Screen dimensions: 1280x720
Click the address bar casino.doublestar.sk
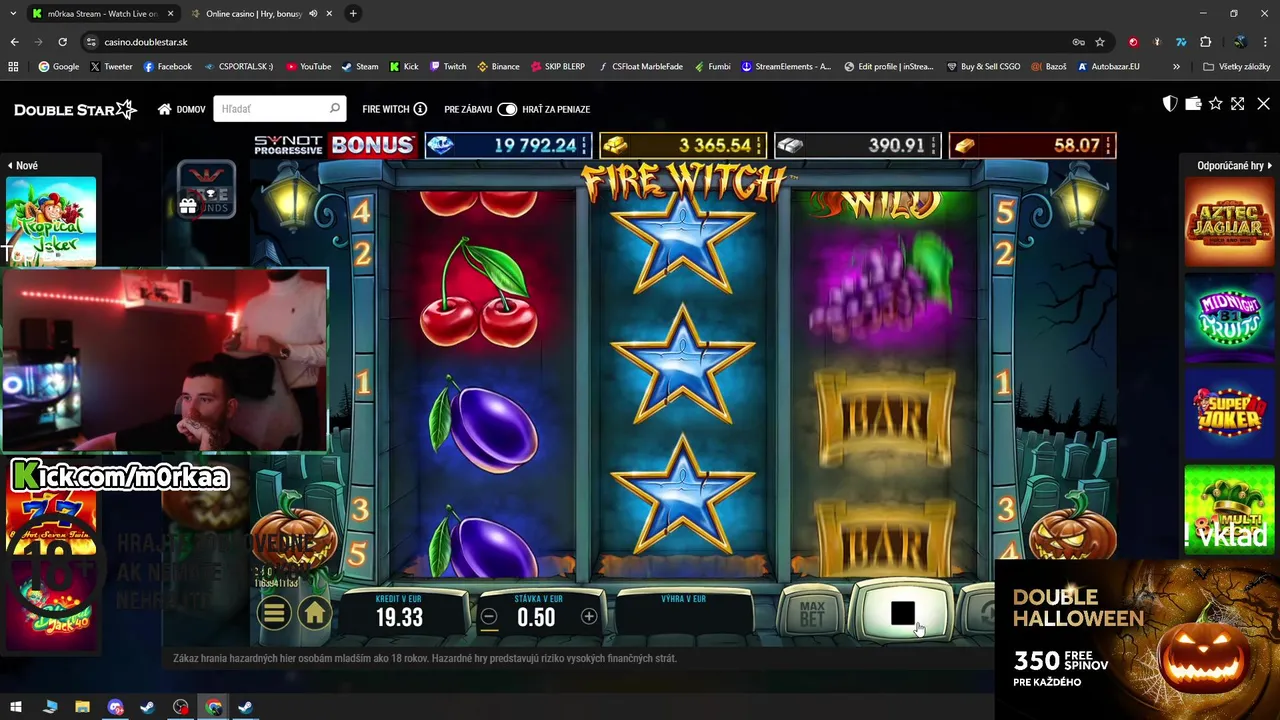pyautogui.click(x=146, y=42)
